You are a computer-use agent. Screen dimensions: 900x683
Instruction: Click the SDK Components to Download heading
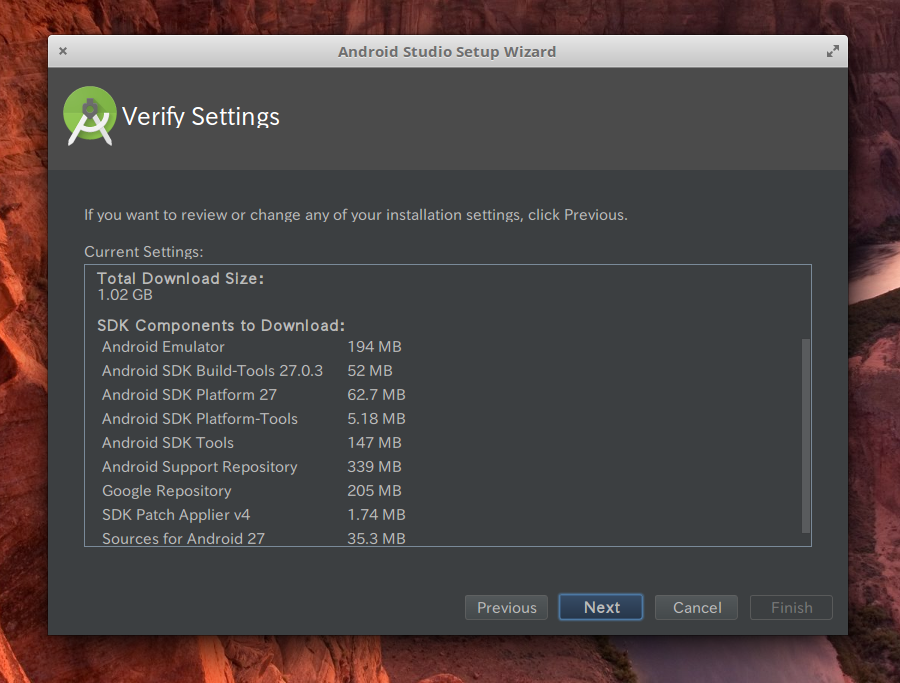point(221,326)
